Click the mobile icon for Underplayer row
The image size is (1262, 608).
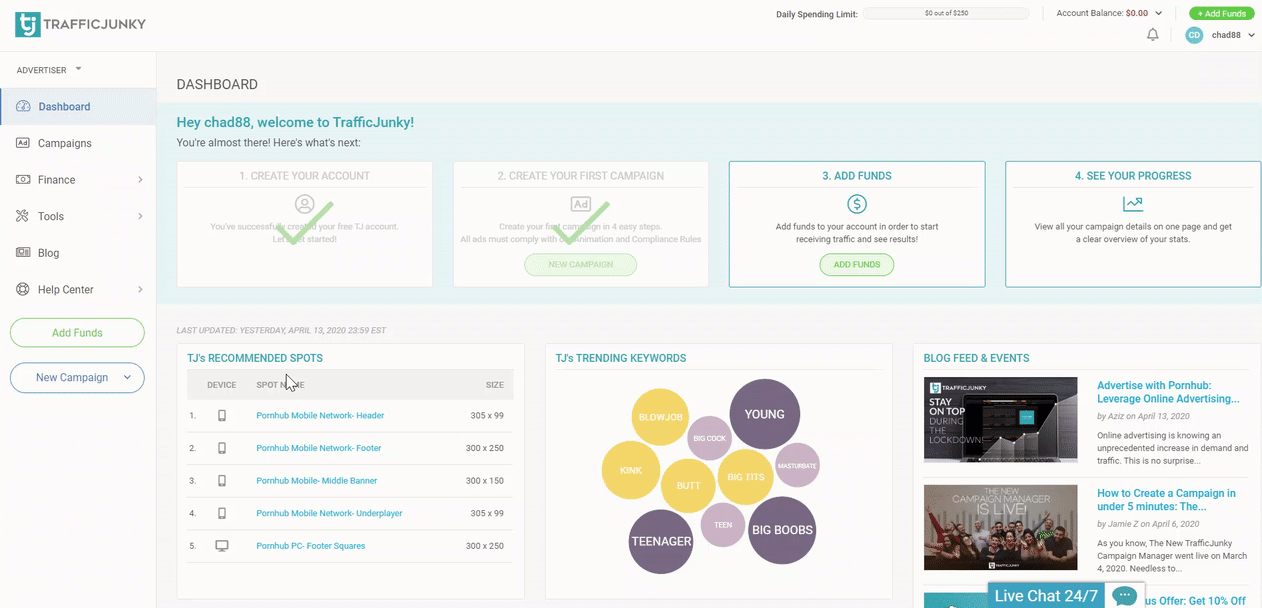point(222,513)
